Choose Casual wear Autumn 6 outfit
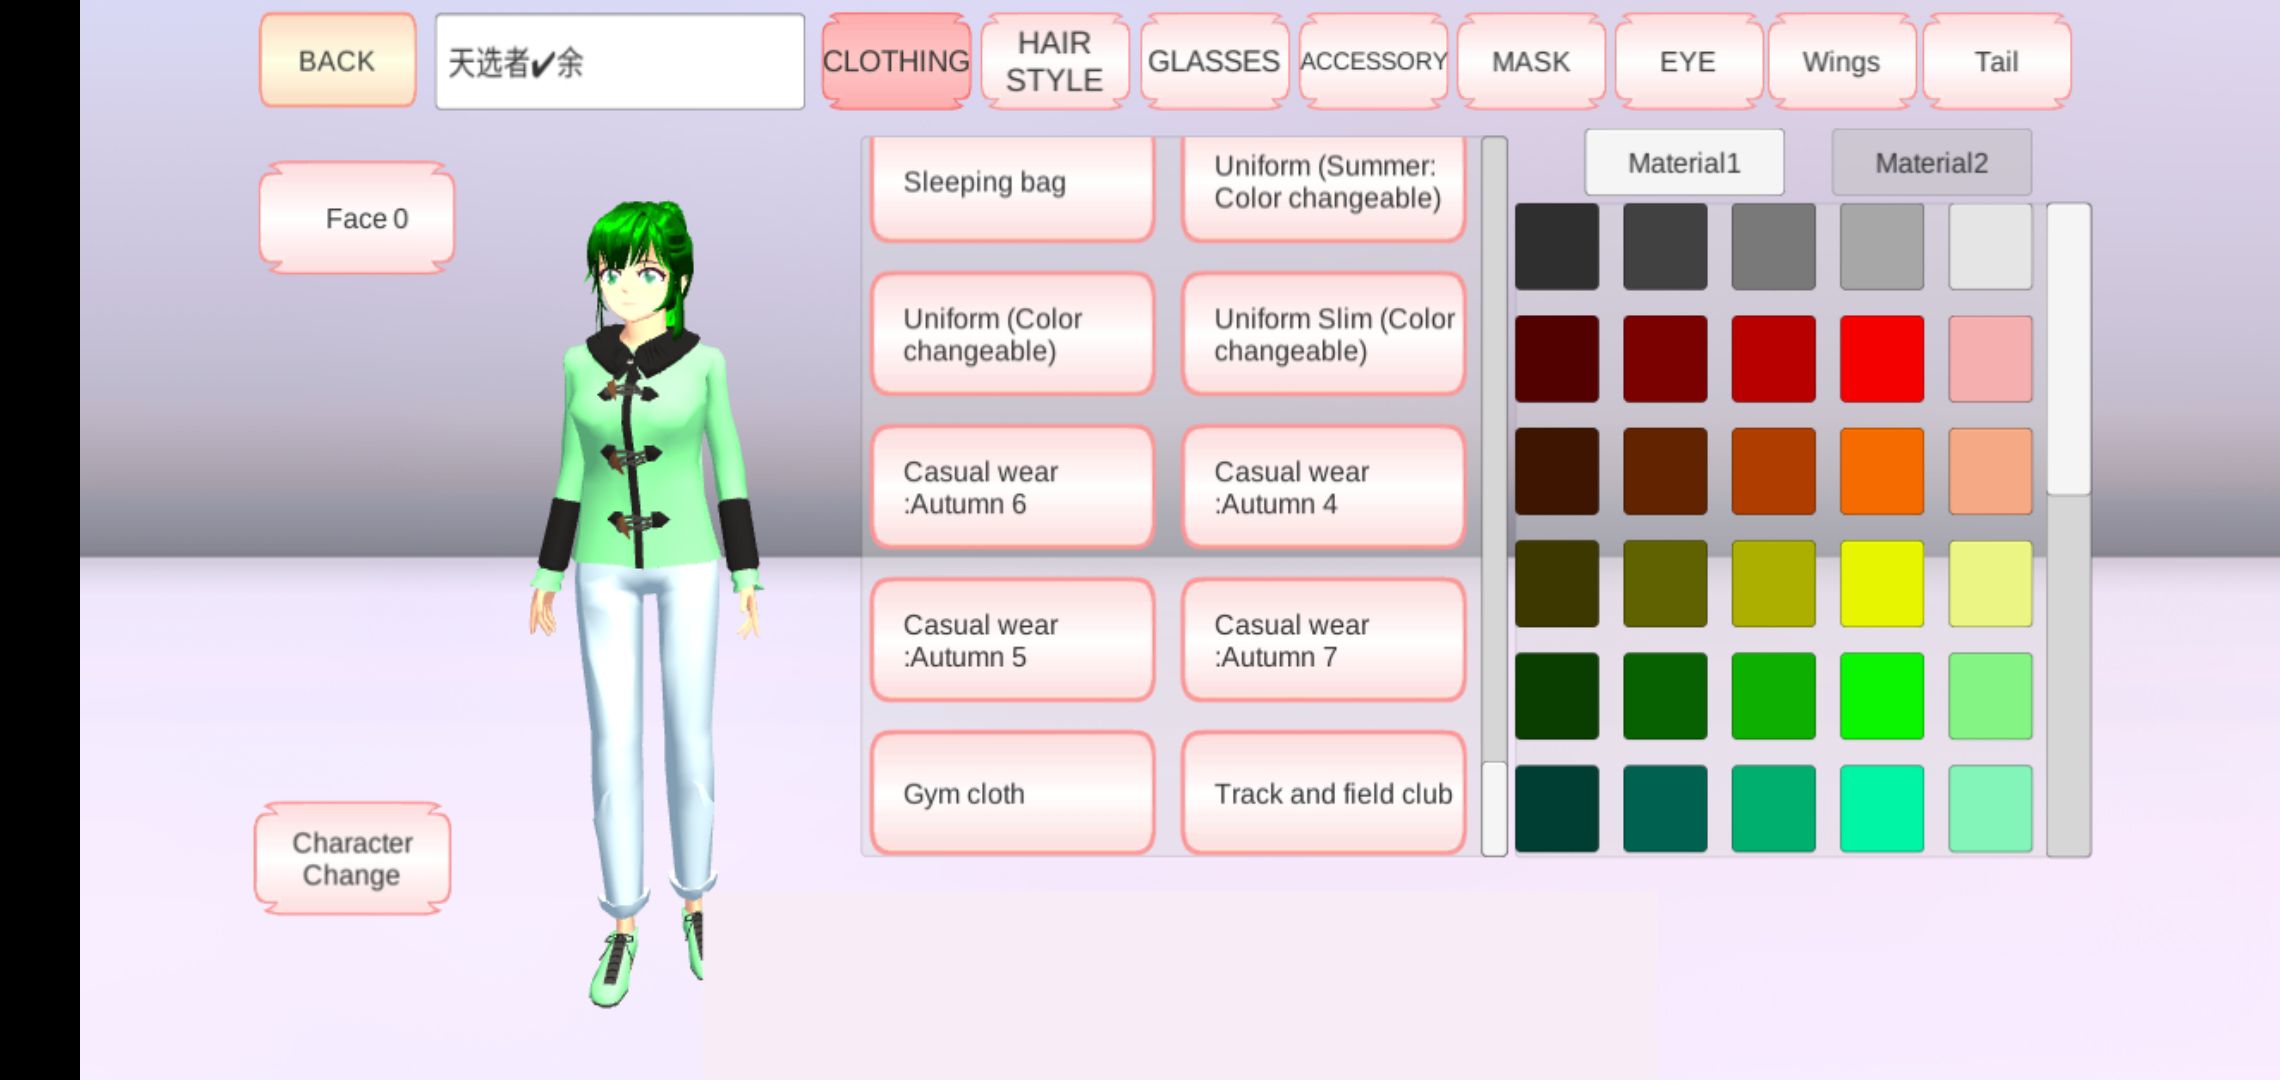 tap(1012, 488)
